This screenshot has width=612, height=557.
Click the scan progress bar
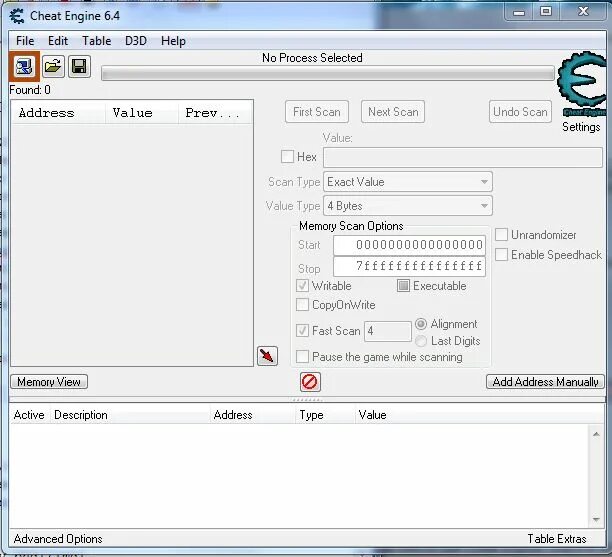tap(328, 73)
